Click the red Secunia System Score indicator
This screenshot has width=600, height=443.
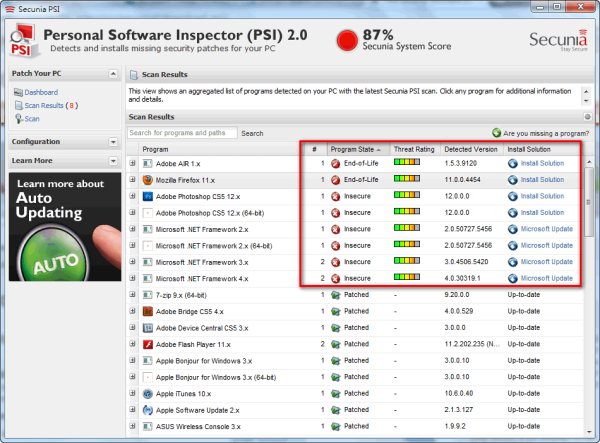tap(347, 41)
